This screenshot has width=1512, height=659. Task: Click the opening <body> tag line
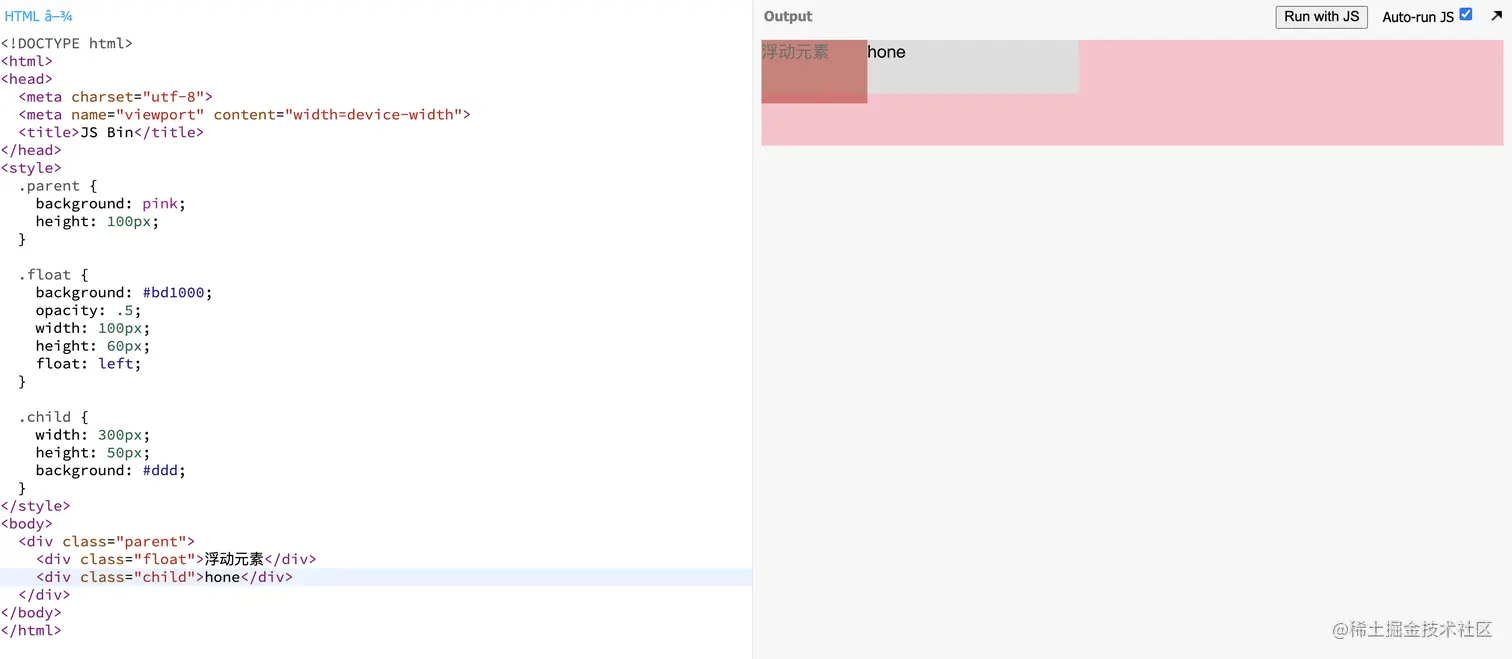(26, 524)
